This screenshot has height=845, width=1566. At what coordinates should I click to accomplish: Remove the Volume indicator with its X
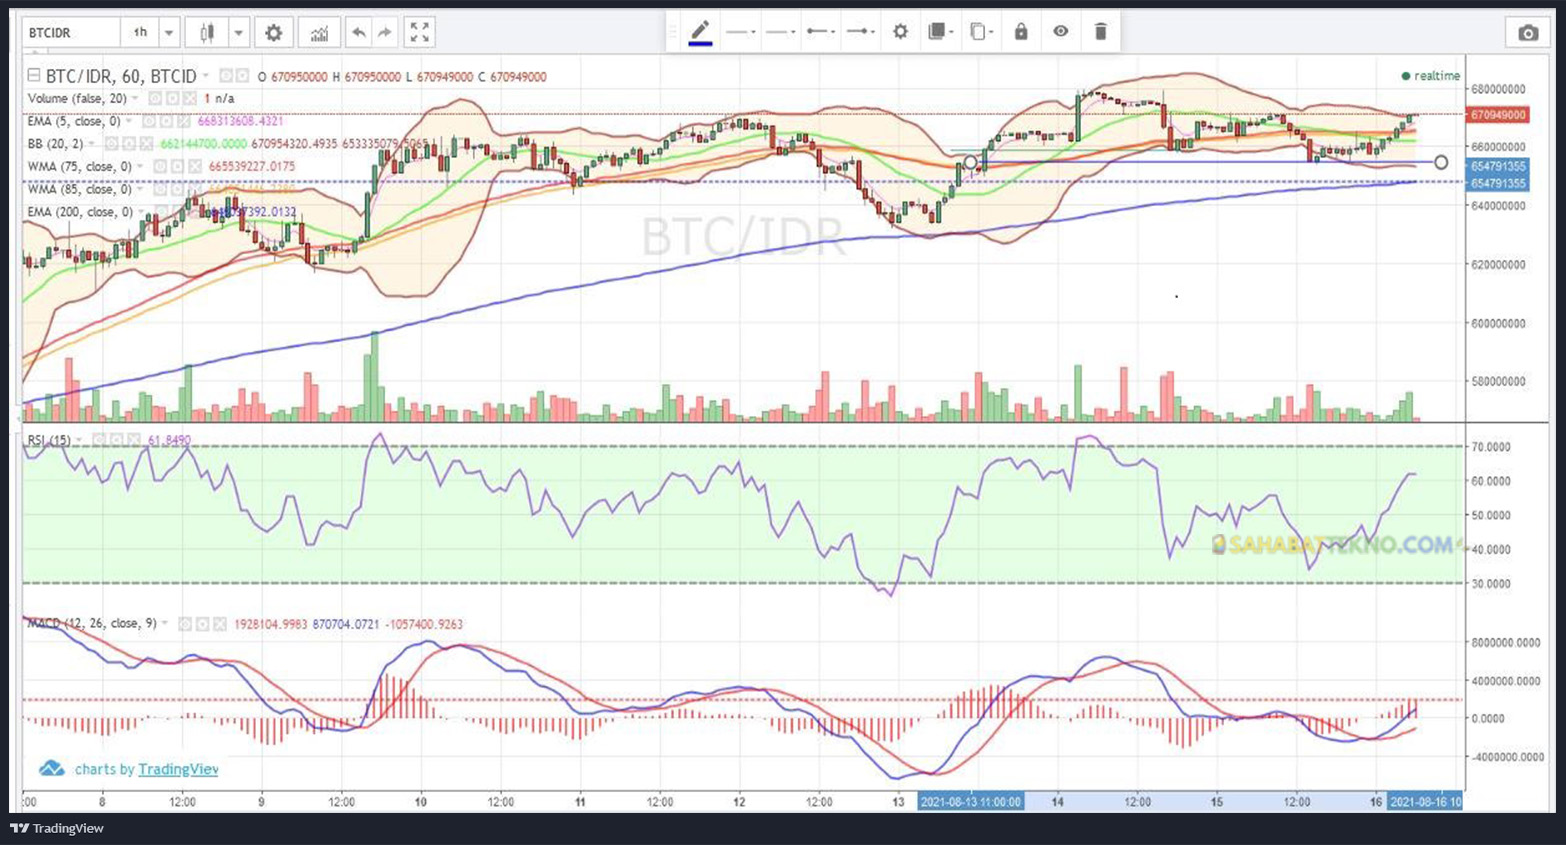(190, 99)
